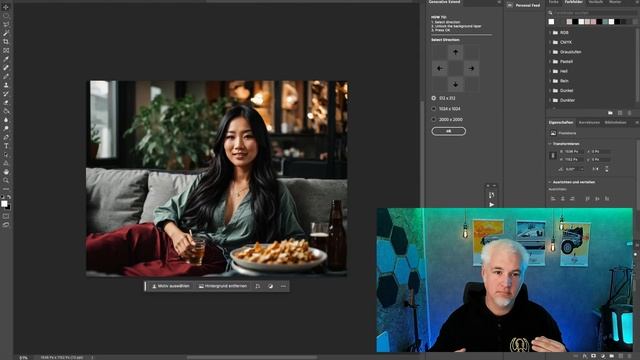Click the delete swatch trash icon
Screen dimensions: 640x360
click(x=630, y=113)
